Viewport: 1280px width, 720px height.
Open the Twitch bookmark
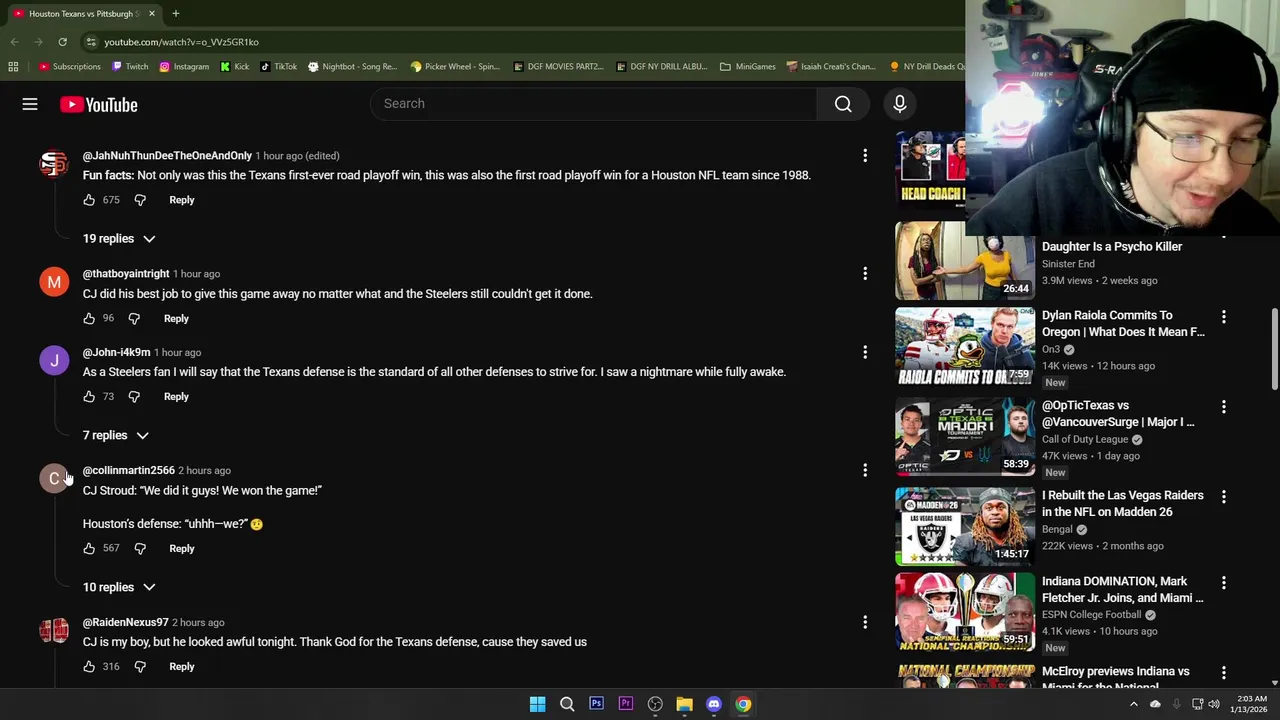click(130, 67)
